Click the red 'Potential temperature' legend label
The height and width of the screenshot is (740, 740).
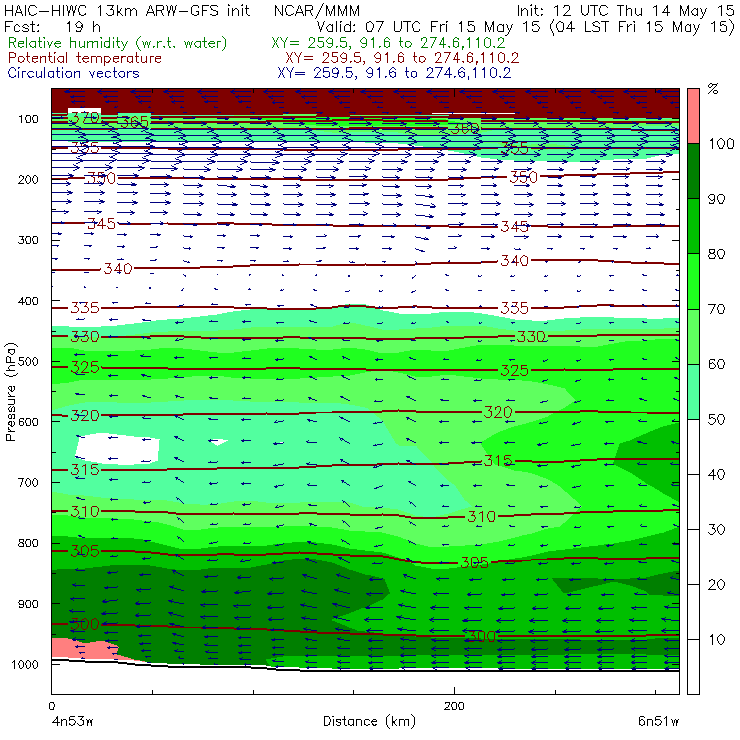pyautogui.click(x=84, y=58)
